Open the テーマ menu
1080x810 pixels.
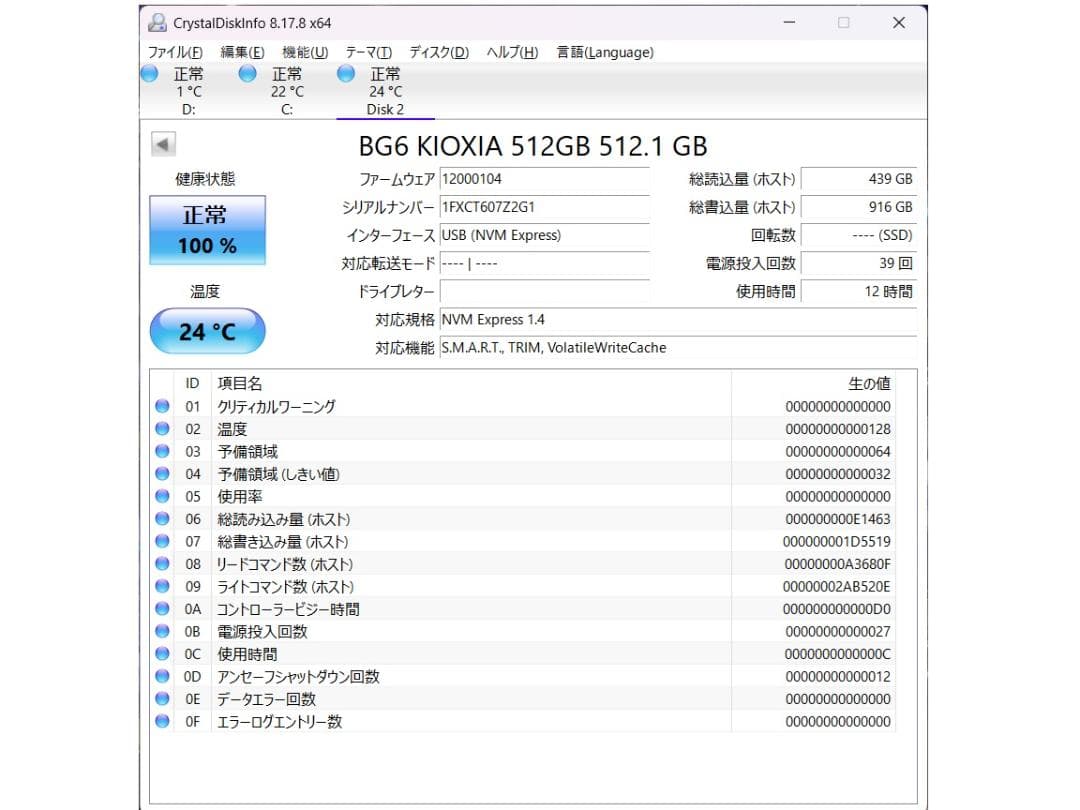point(367,52)
